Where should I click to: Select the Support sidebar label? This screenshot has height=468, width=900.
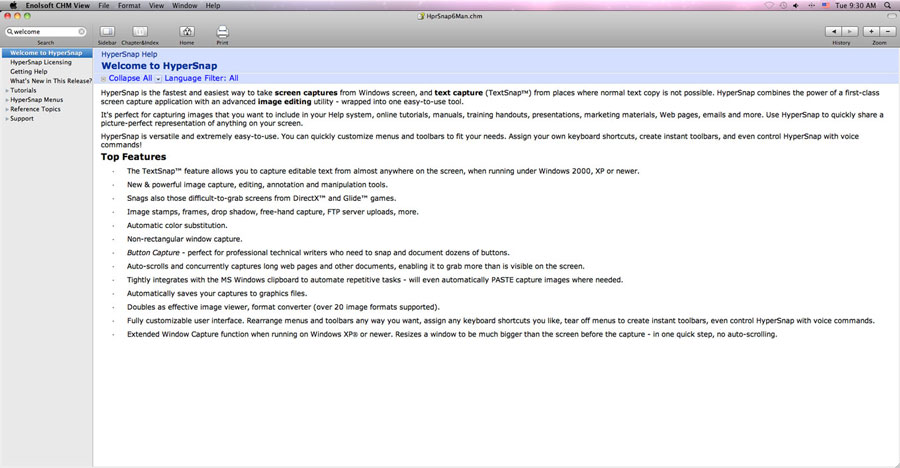point(22,118)
